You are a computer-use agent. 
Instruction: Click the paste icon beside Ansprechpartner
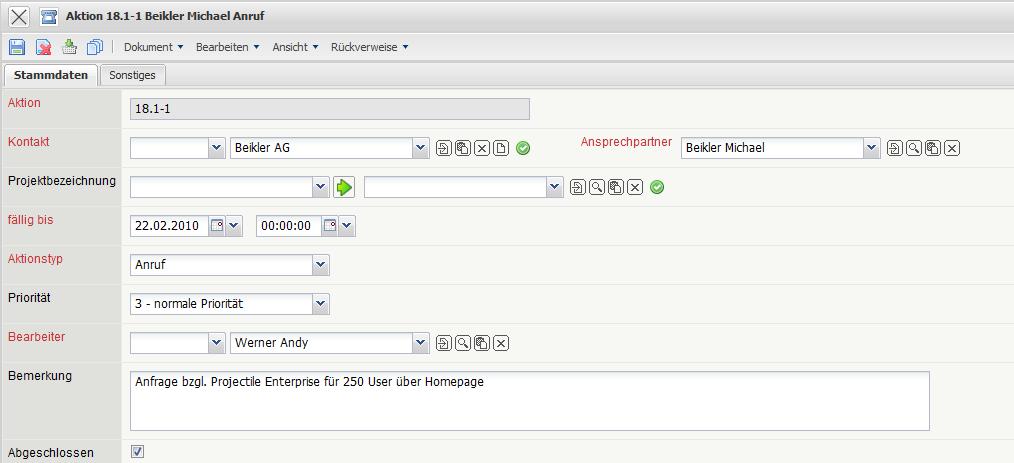point(932,148)
